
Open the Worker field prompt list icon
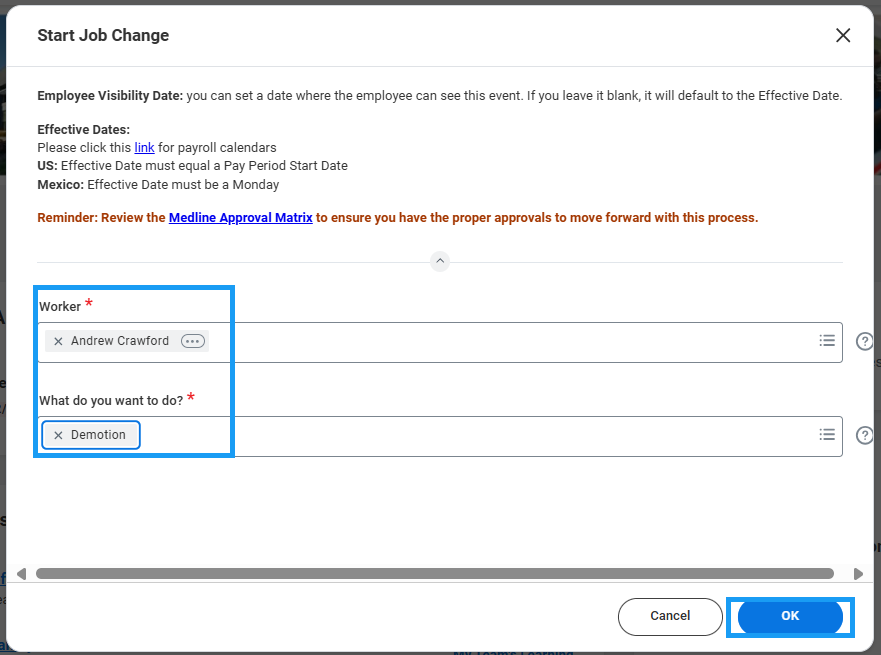(x=827, y=341)
